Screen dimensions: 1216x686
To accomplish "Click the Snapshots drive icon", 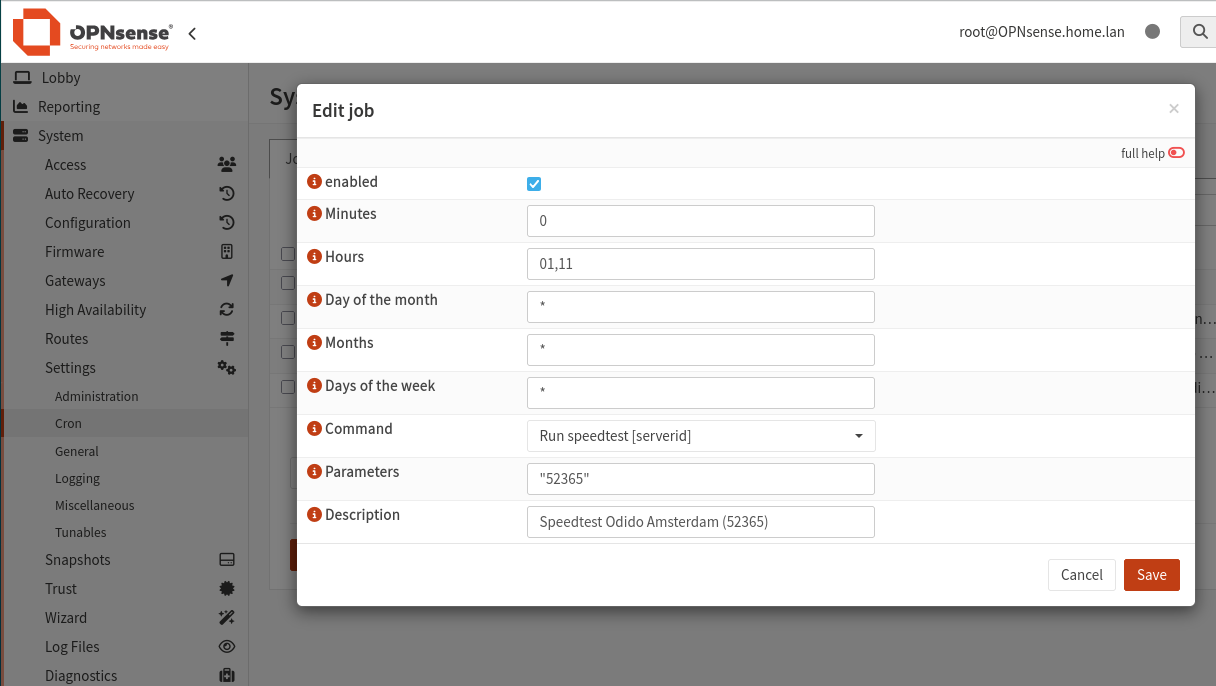I will tap(227, 560).
